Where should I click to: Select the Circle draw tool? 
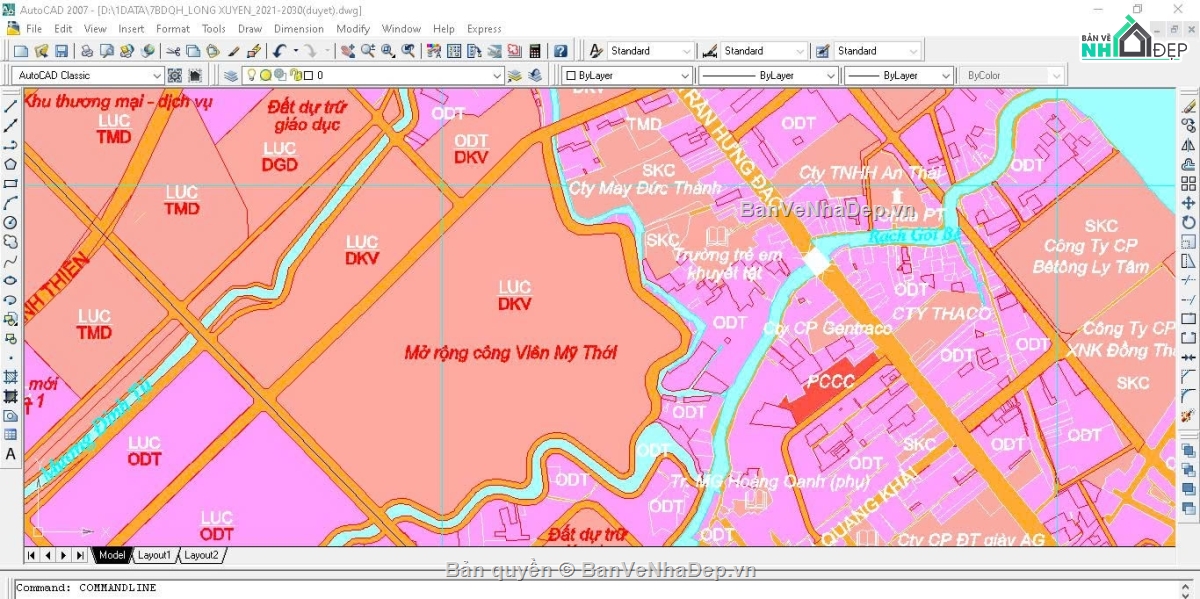point(11,222)
